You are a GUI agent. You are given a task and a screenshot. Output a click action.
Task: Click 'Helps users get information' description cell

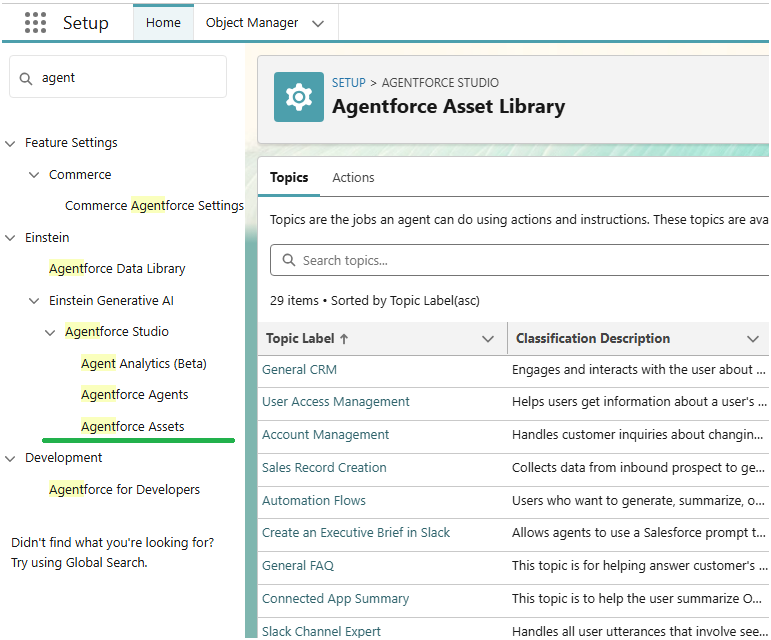tap(639, 402)
